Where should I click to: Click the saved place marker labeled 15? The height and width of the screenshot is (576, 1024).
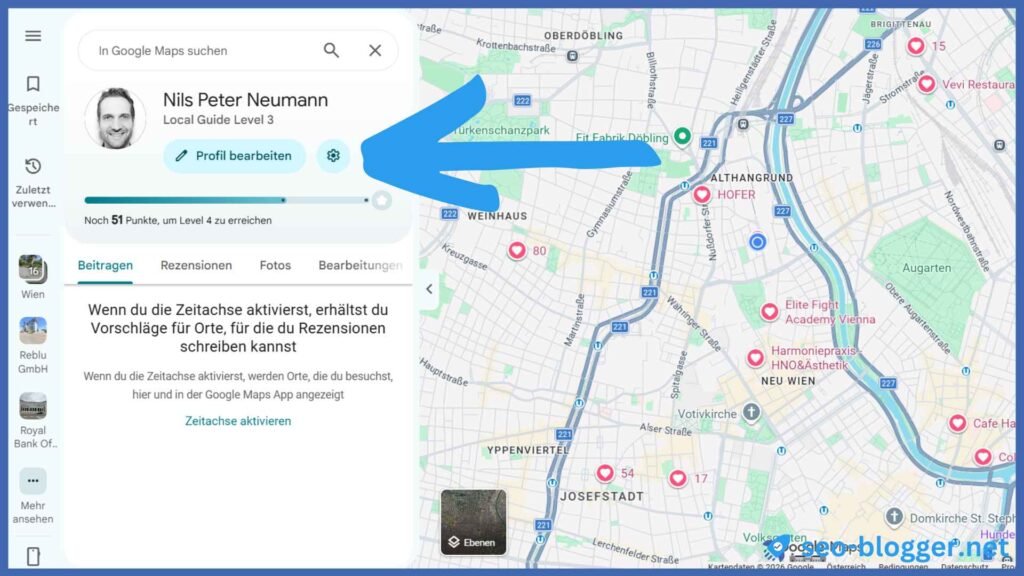pos(916,46)
